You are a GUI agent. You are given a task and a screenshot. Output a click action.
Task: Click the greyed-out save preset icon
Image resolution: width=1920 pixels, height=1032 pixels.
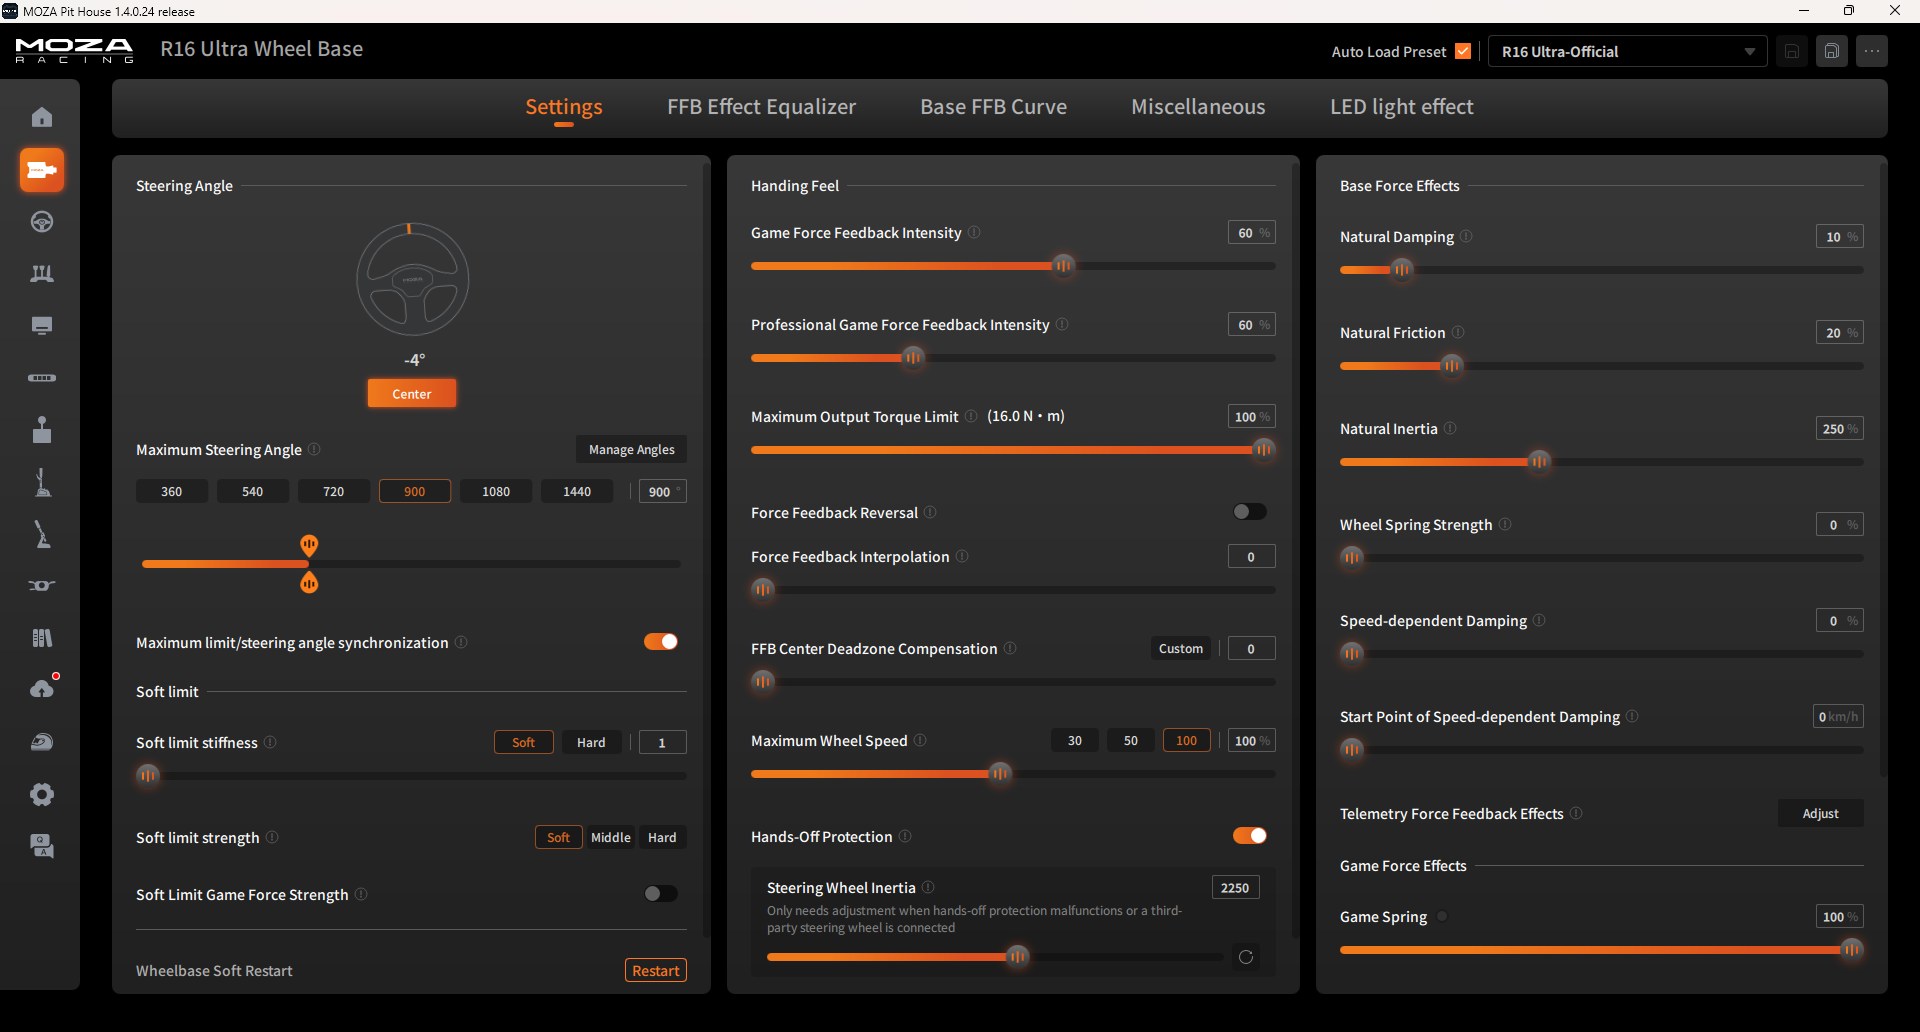[x=1792, y=51]
